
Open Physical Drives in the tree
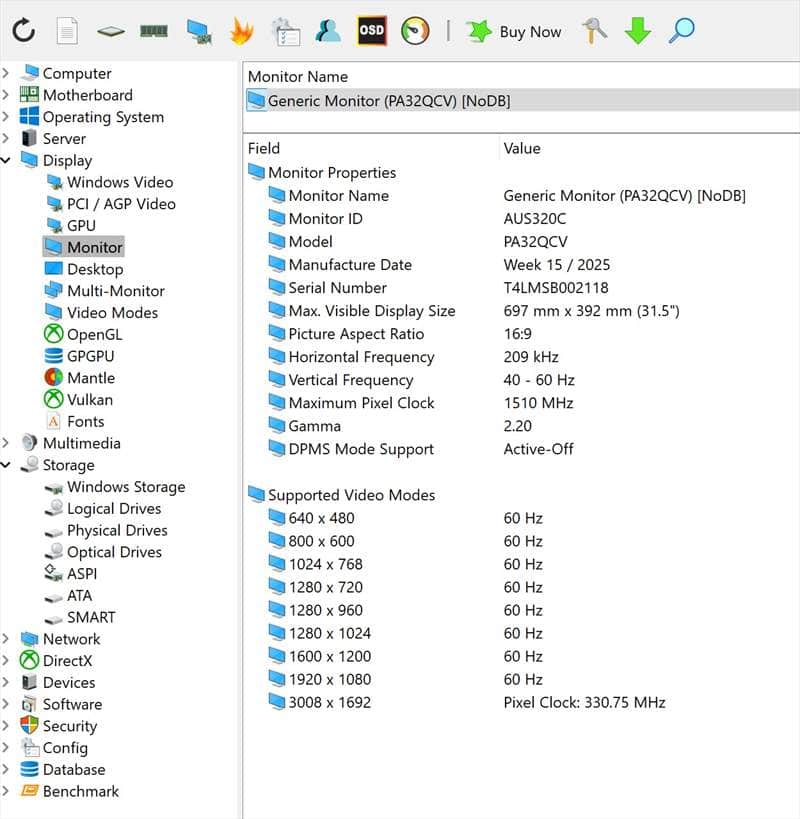(x=117, y=530)
